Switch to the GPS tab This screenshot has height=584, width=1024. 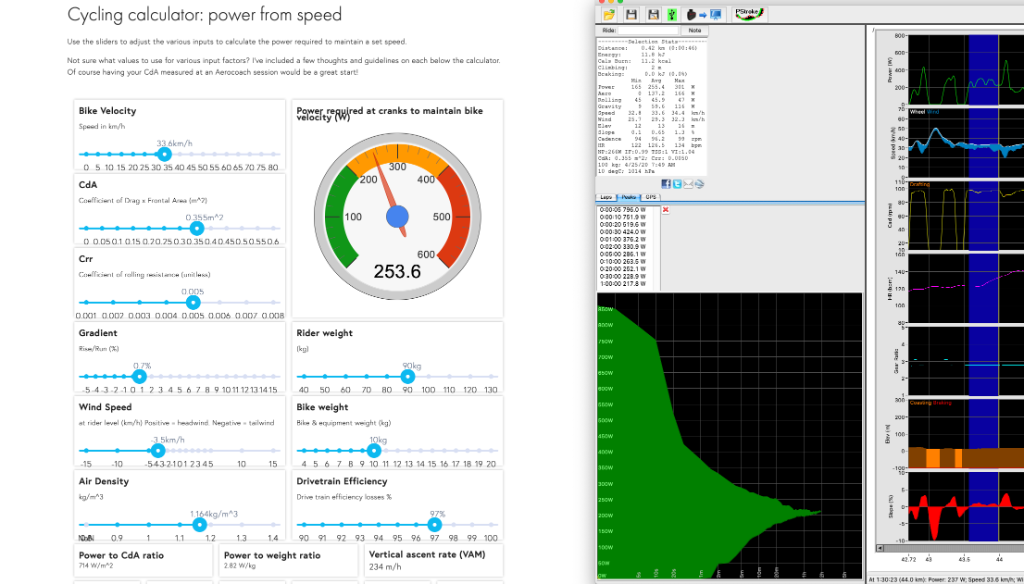coord(652,197)
